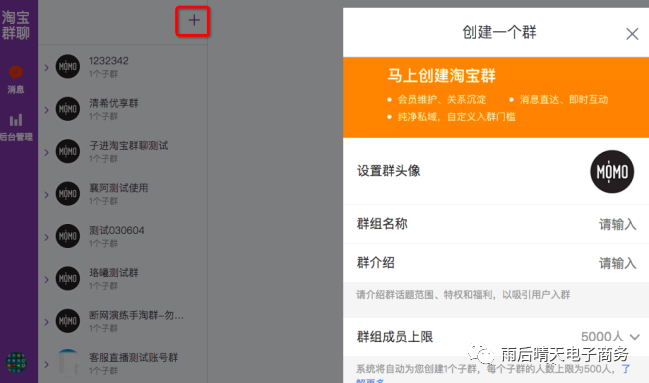The image size is (649, 383).
Task: Select group name 客服直播测试账号群
Action: [x=133, y=358]
